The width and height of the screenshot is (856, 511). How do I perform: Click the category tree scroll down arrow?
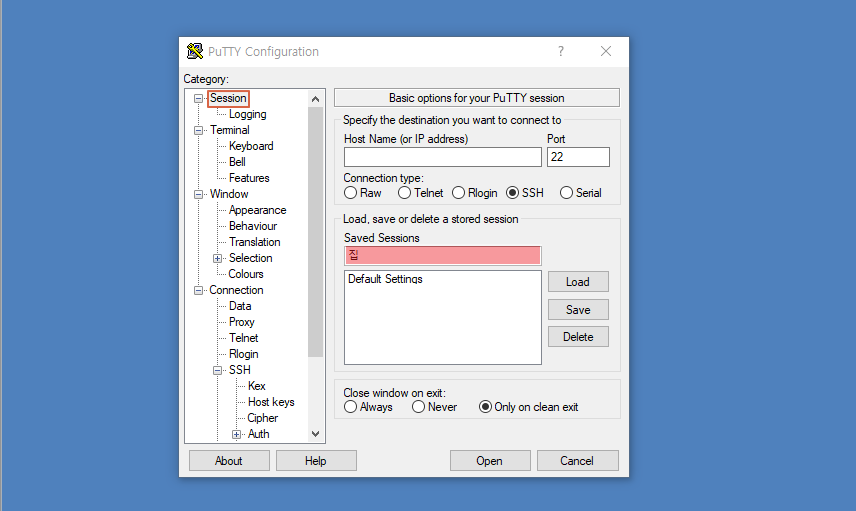point(316,434)
